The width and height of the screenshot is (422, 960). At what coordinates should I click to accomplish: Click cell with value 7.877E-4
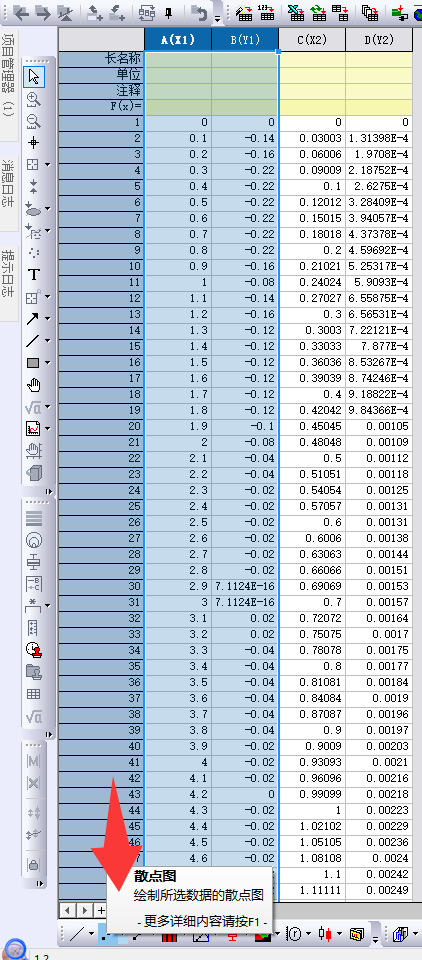click(378, 347)
